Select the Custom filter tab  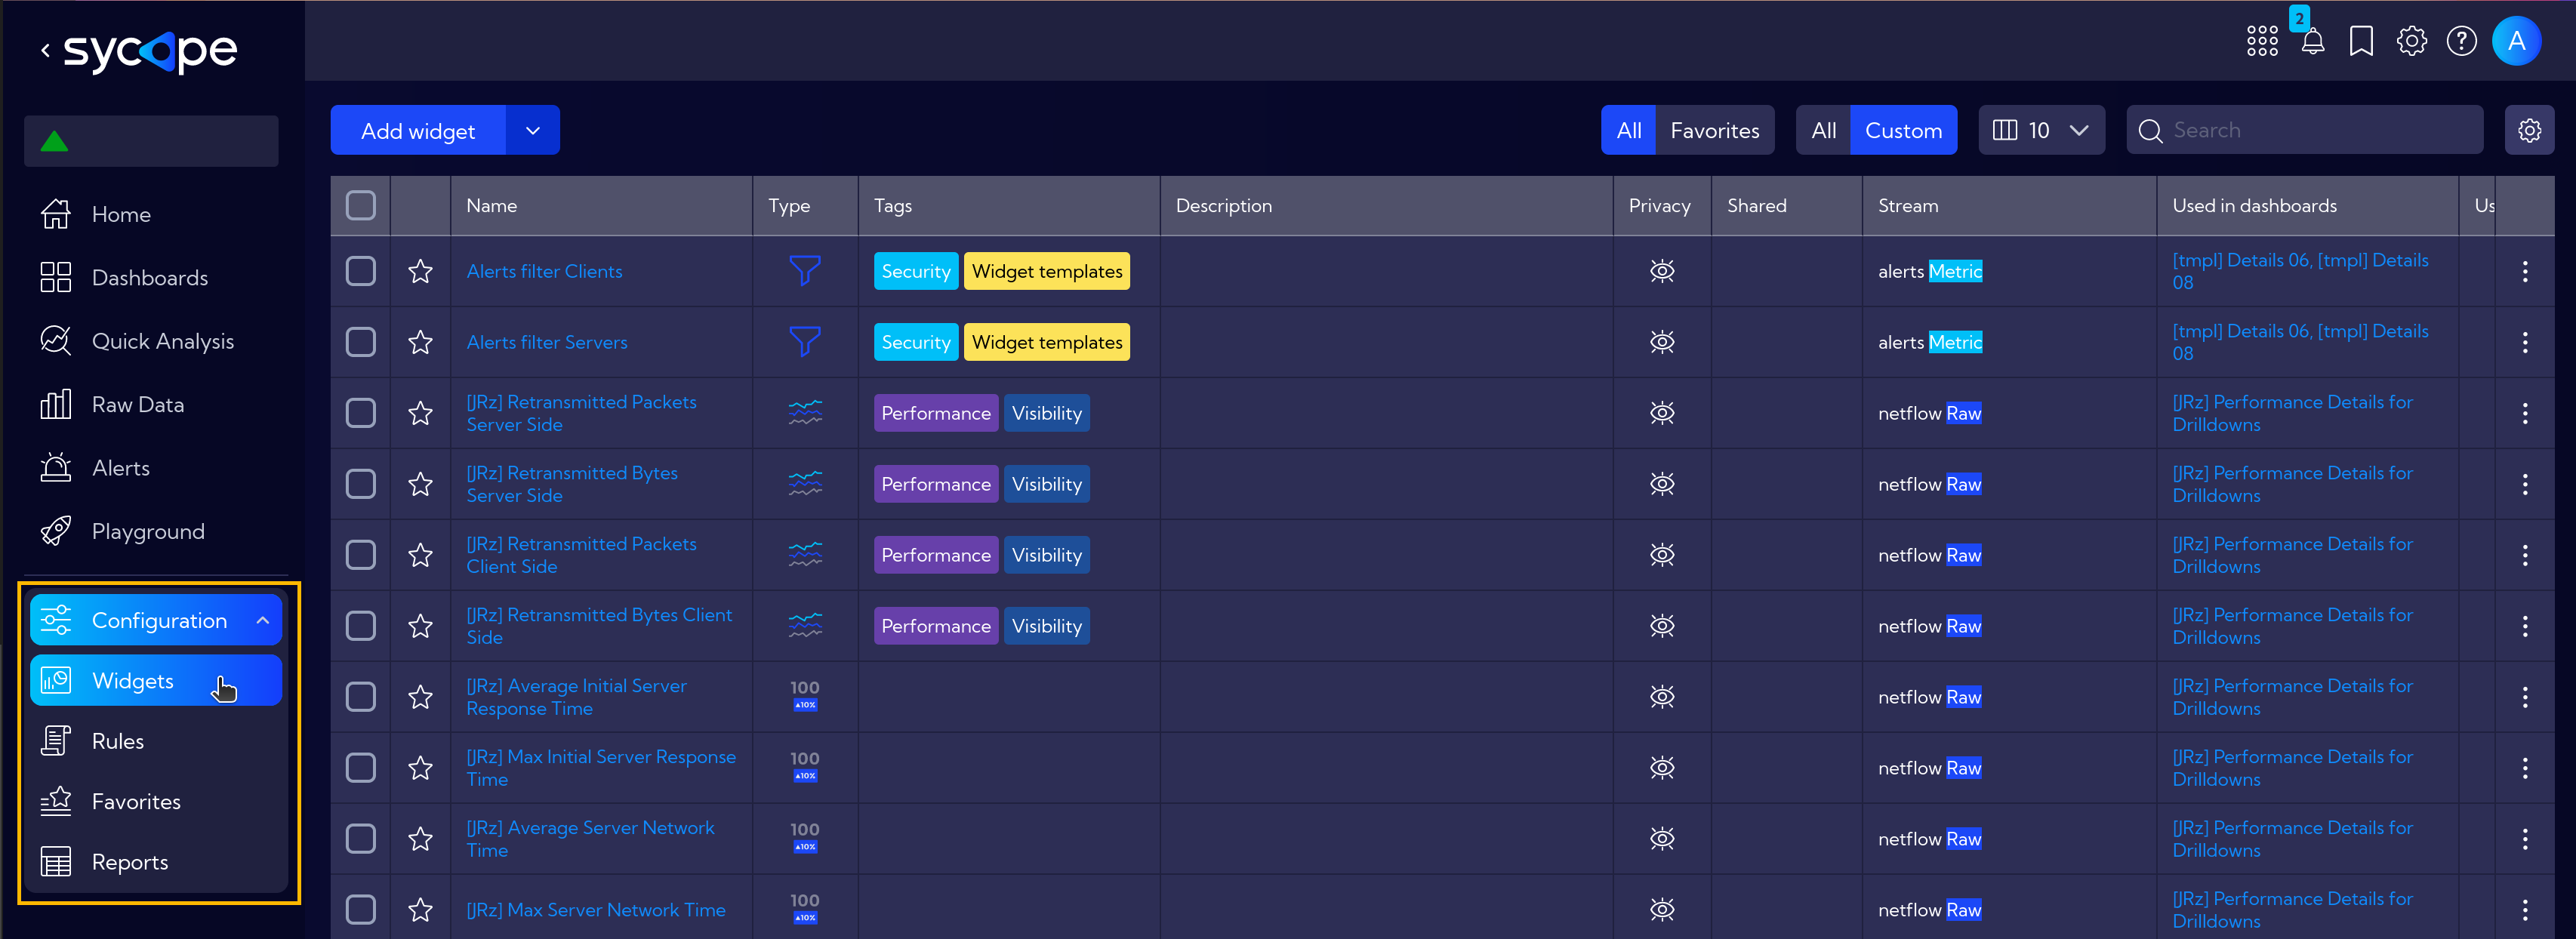(1903, 130)
